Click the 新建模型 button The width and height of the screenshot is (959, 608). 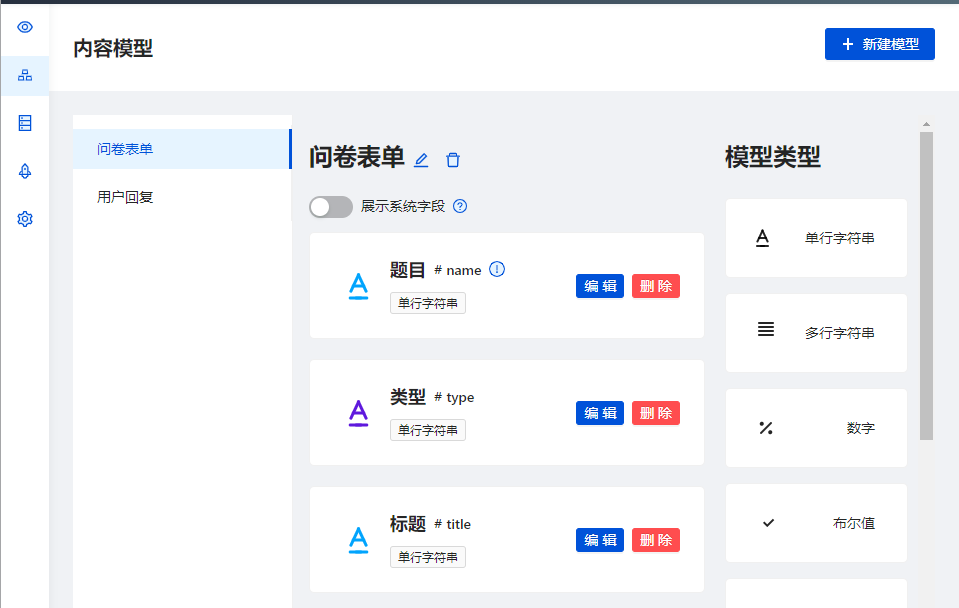click(x=879, y=44)
